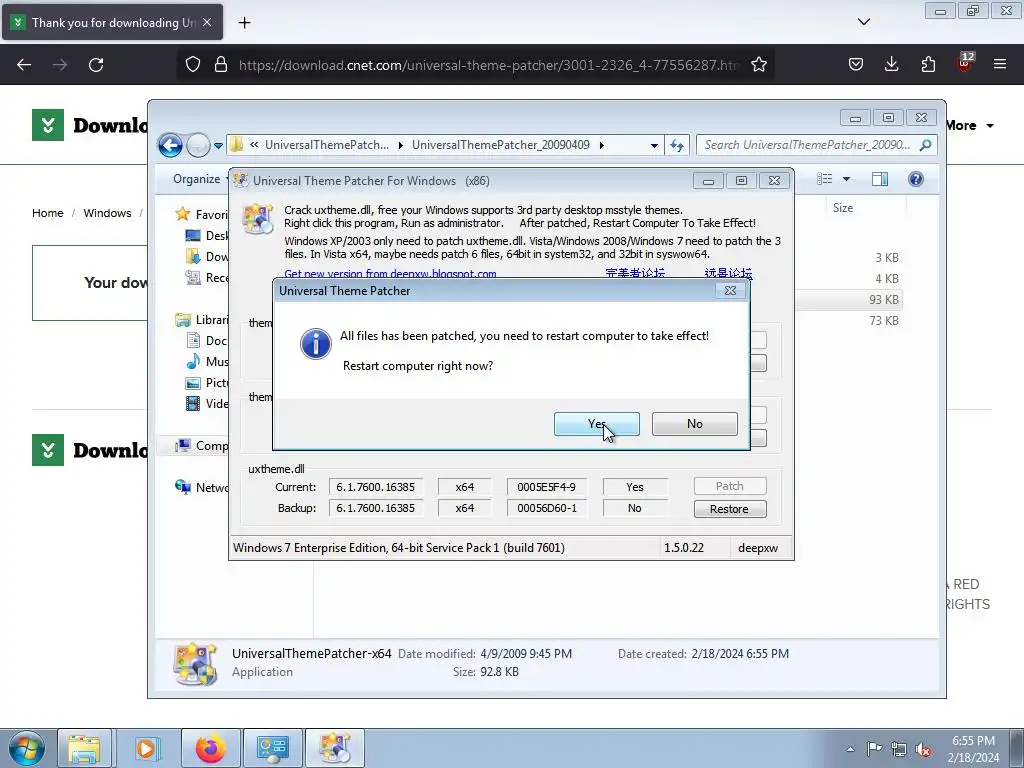Open the control panel taskbar icon

coord(272,748)
